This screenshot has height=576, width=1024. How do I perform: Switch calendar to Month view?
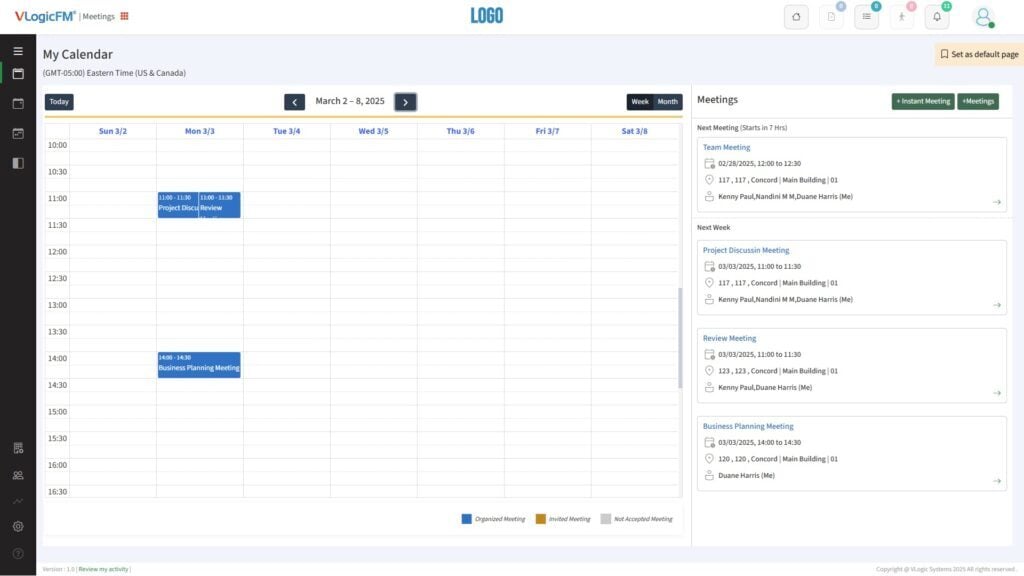667,101
